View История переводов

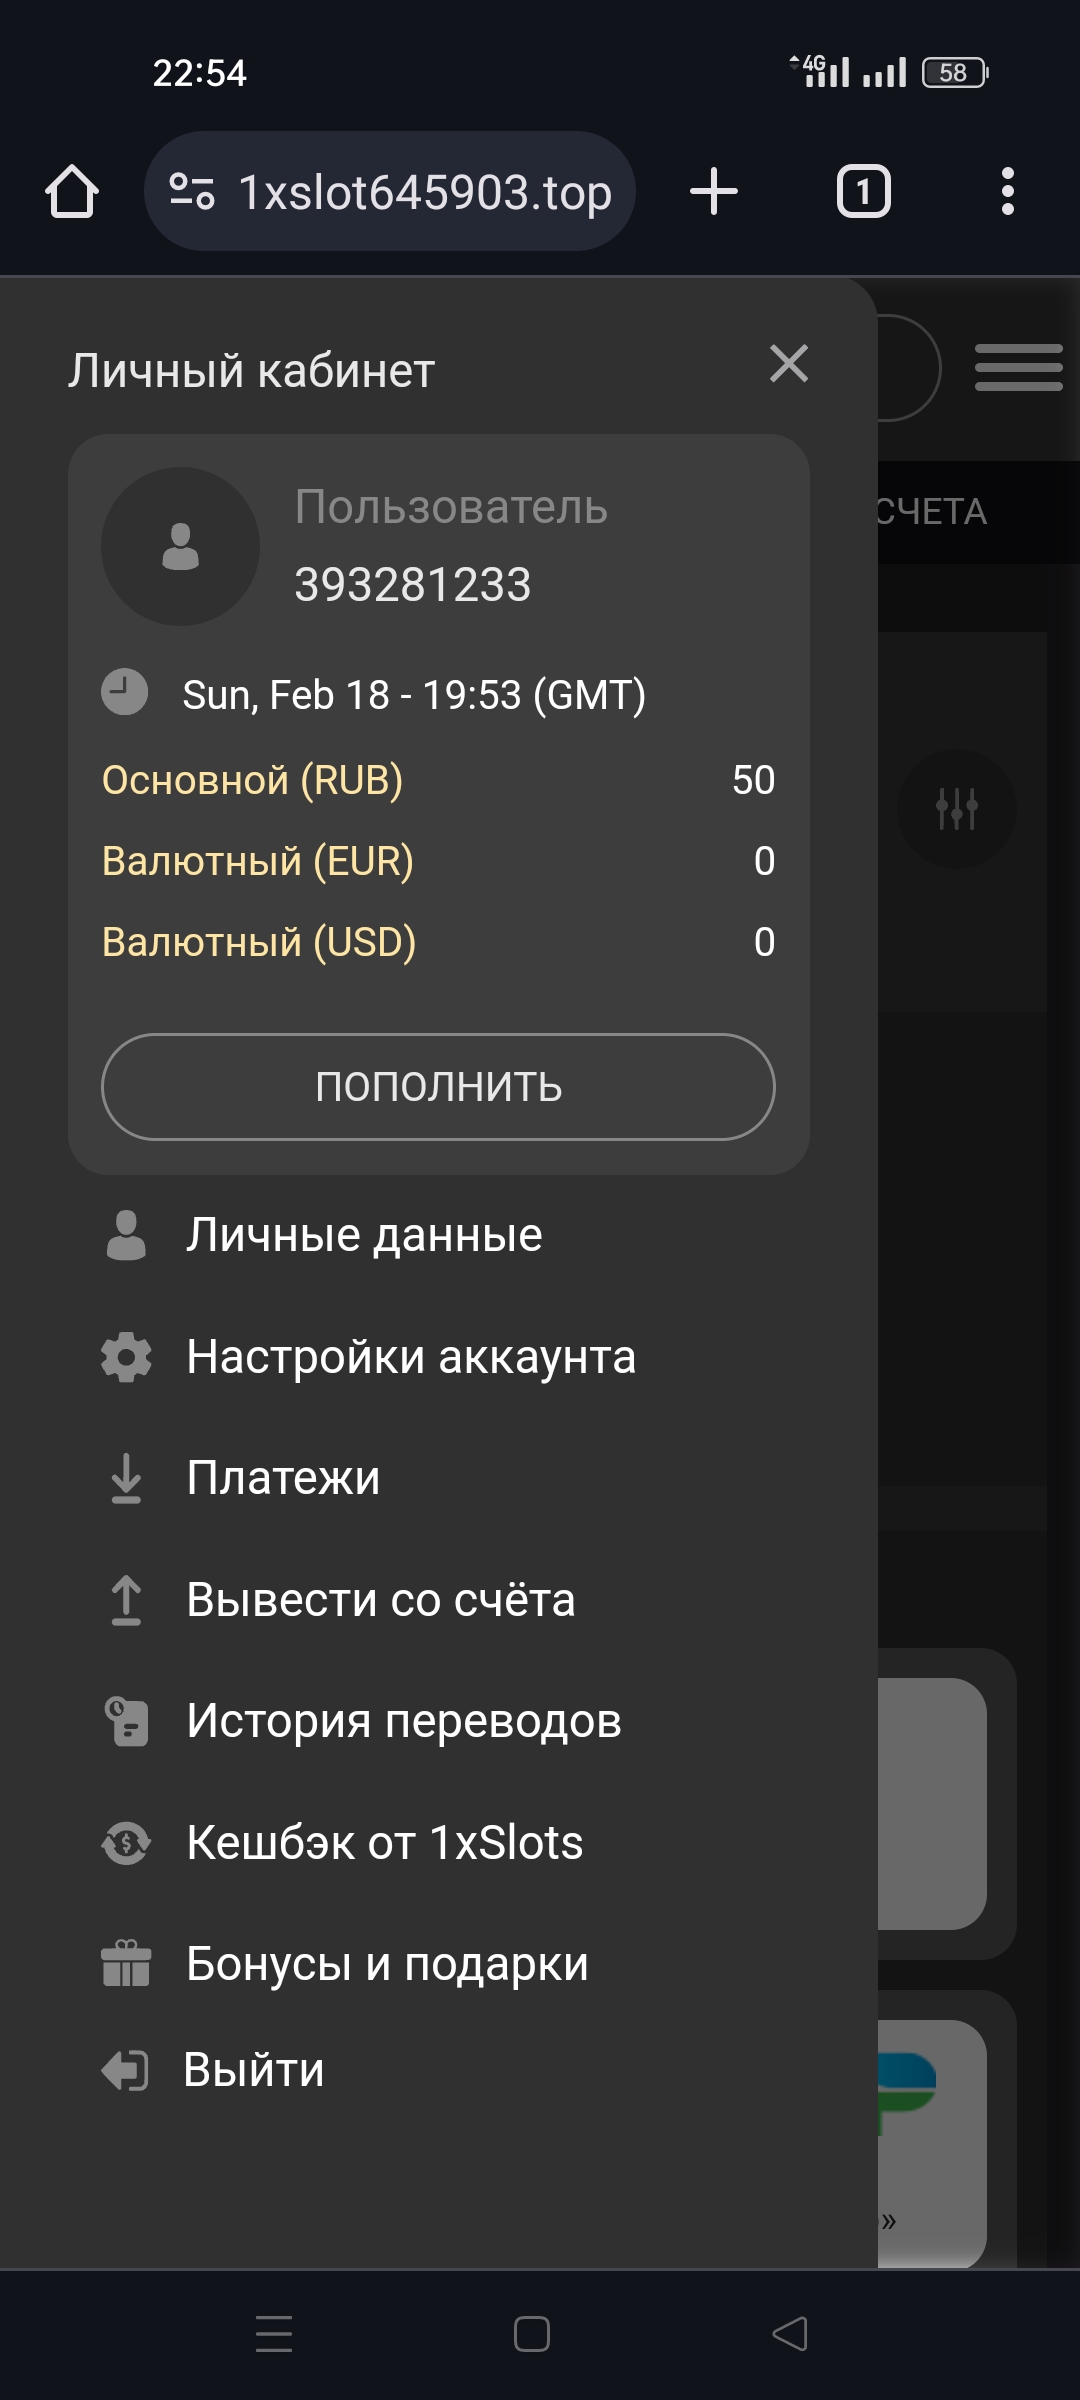coord(403,1721)
